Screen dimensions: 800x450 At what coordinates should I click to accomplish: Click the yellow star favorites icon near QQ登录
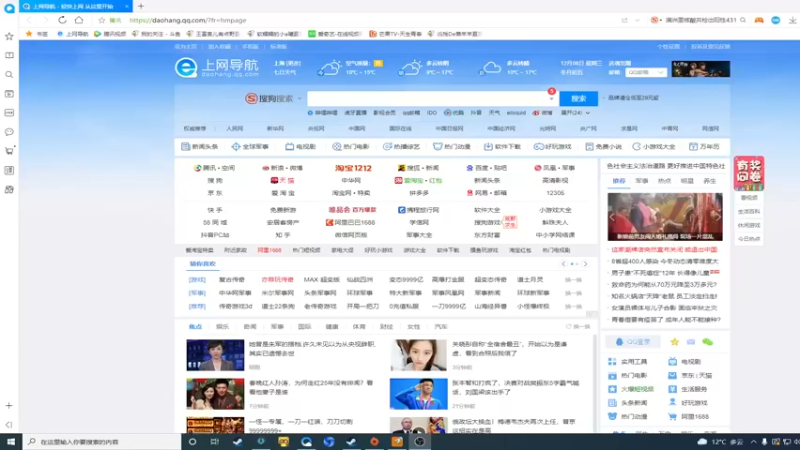(x=674, y=342)
